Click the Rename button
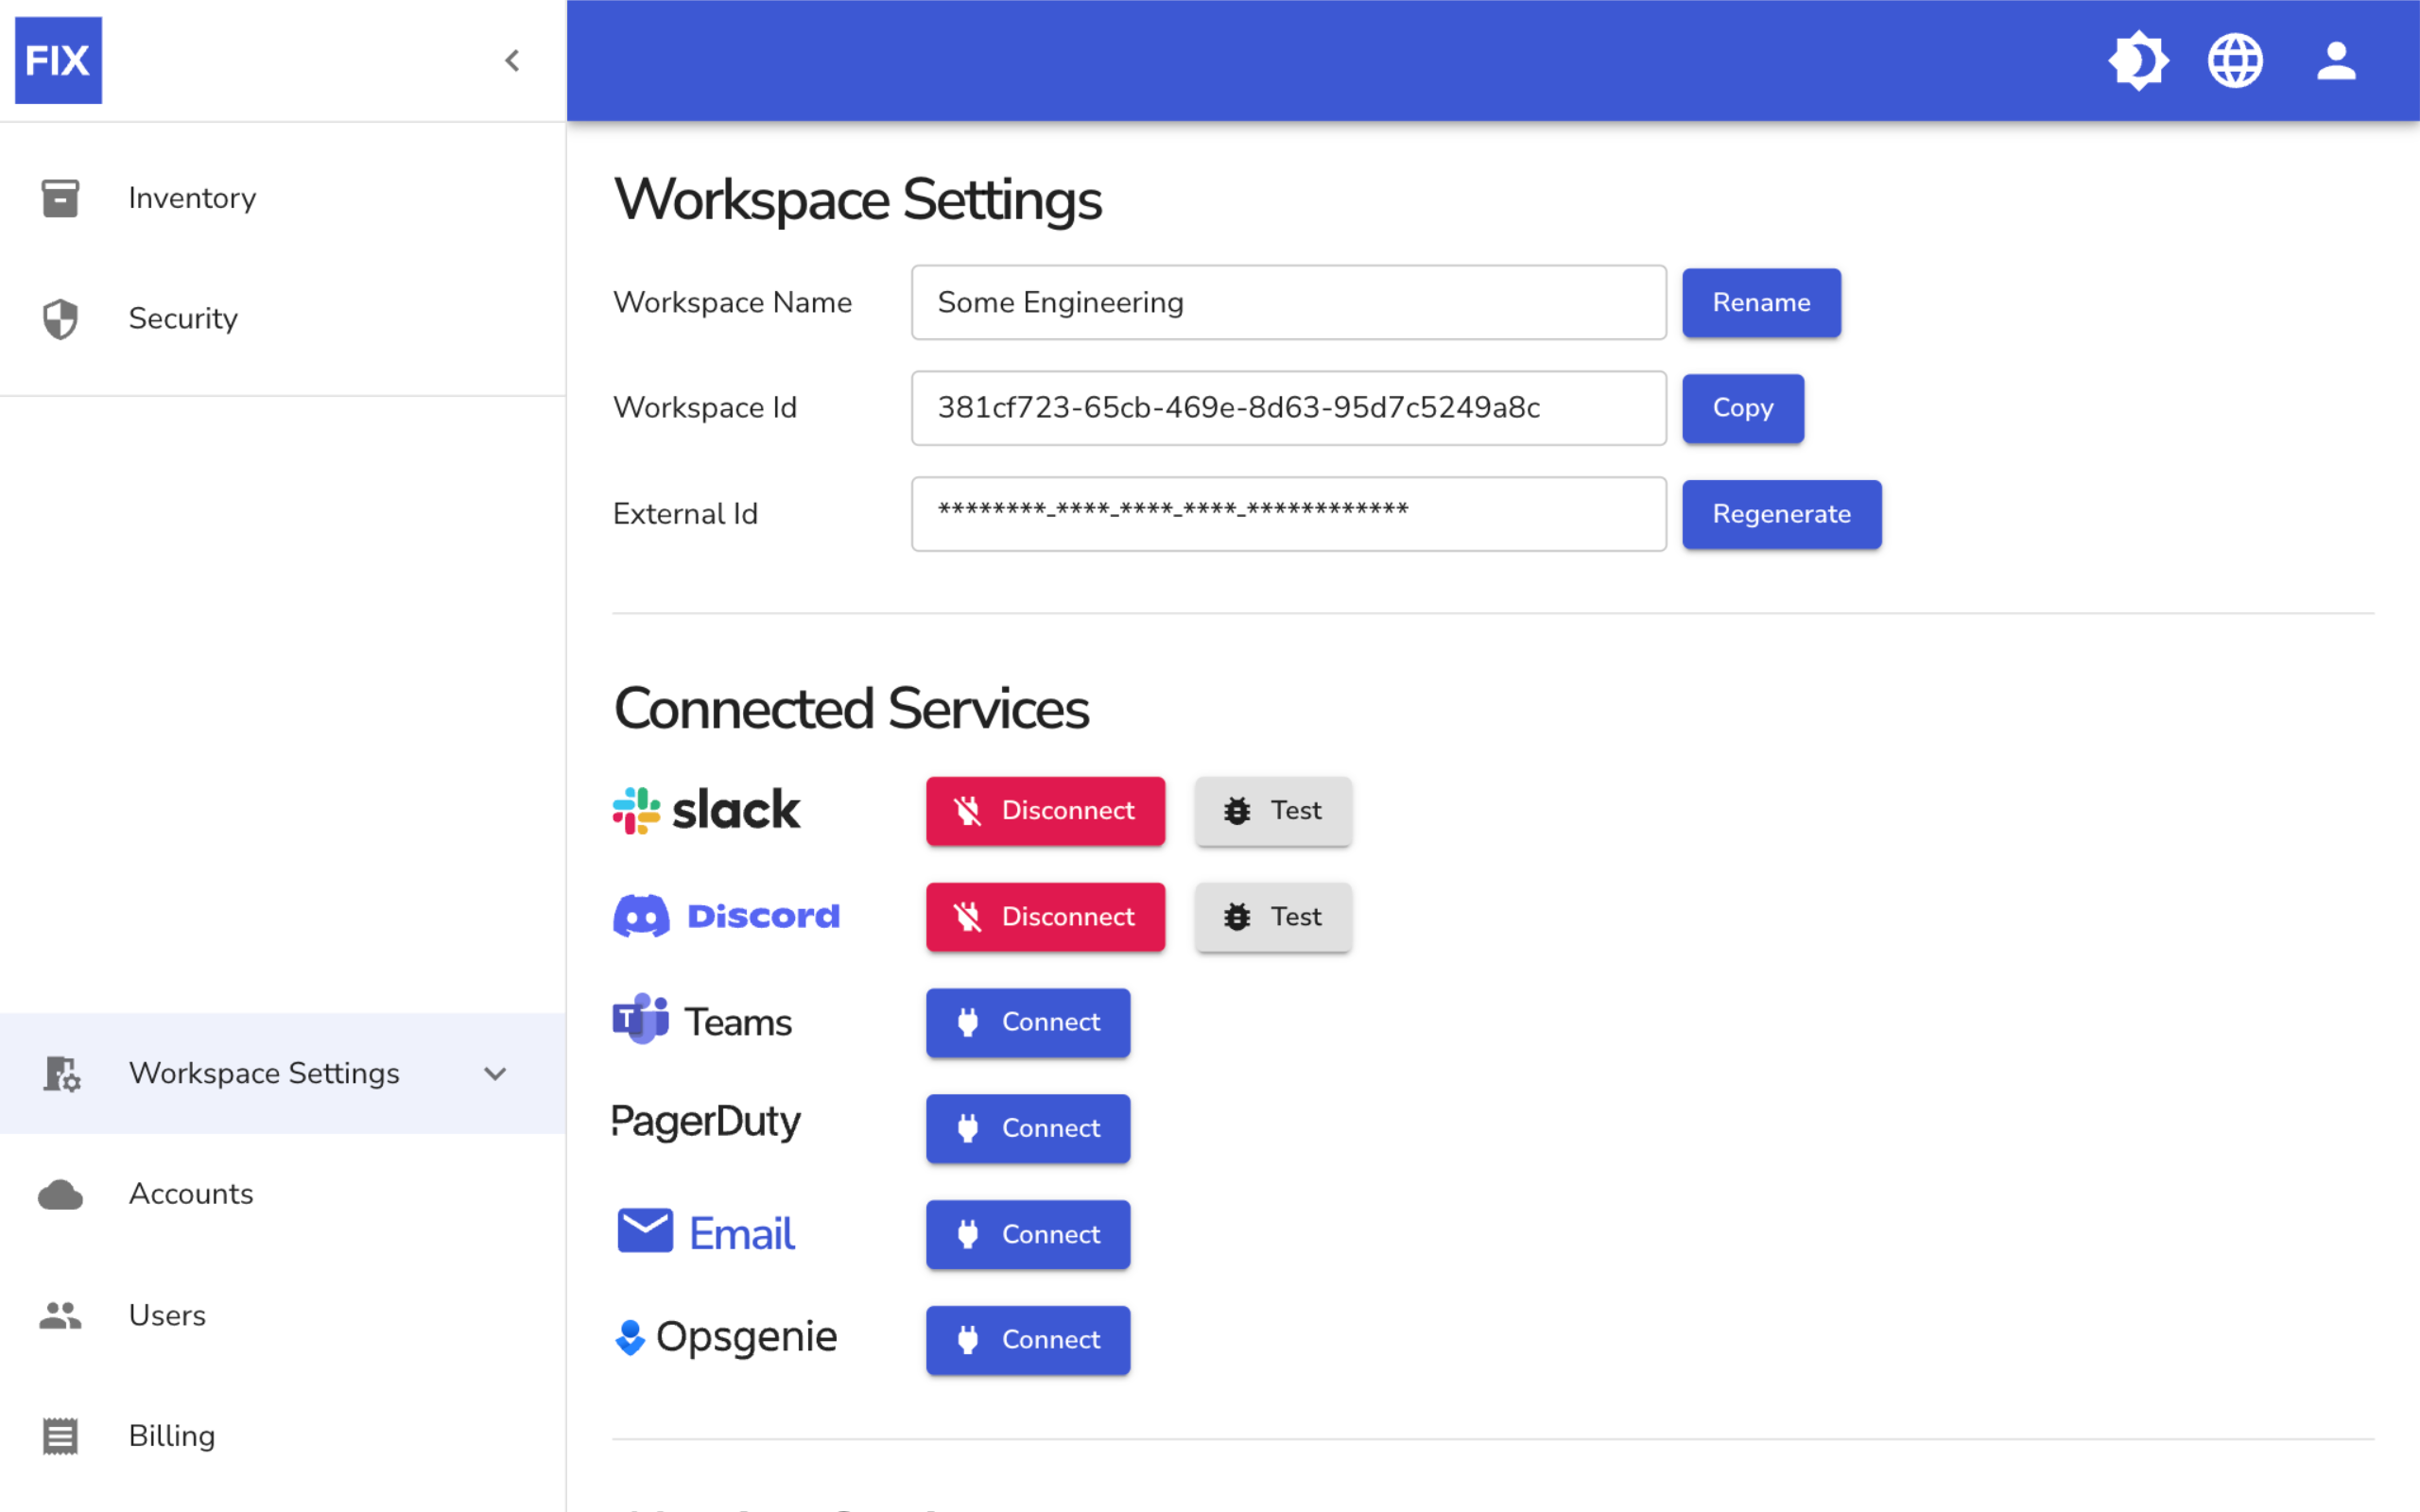This screenshot has width=2420, height=1512. (x=1761, y=302)
